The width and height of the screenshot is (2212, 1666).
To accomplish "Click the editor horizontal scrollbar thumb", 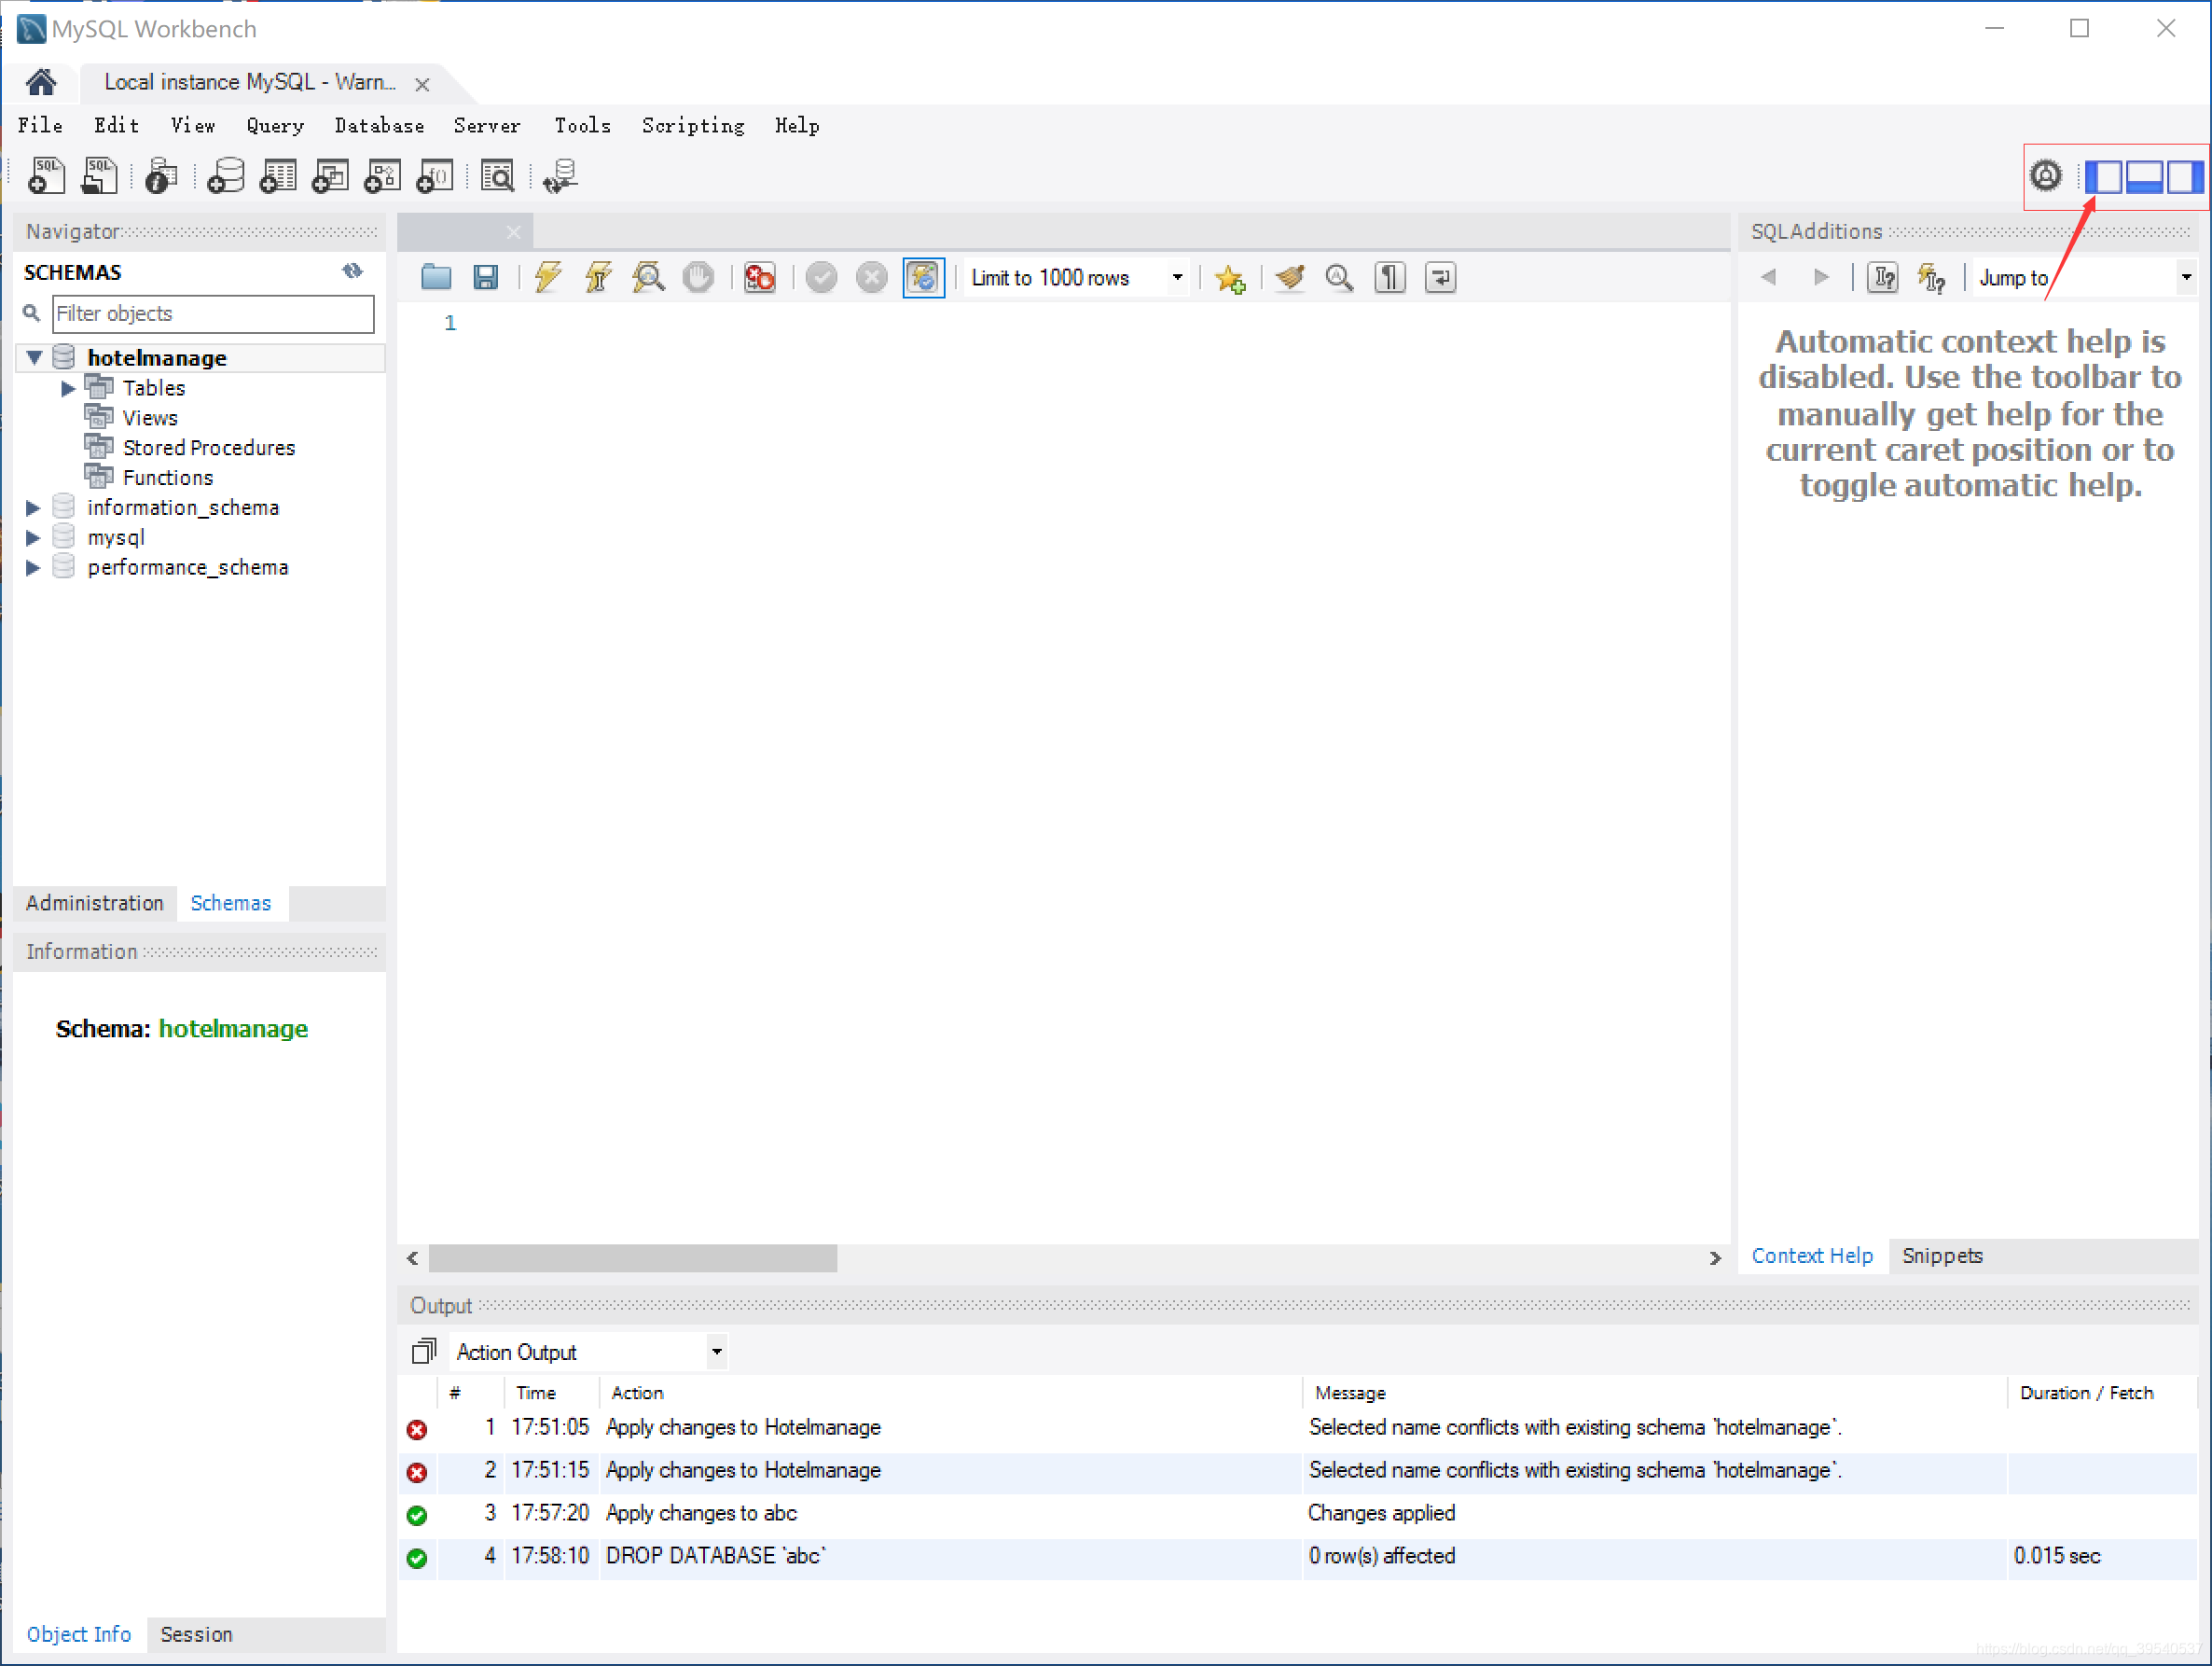I will point(632,1258).
